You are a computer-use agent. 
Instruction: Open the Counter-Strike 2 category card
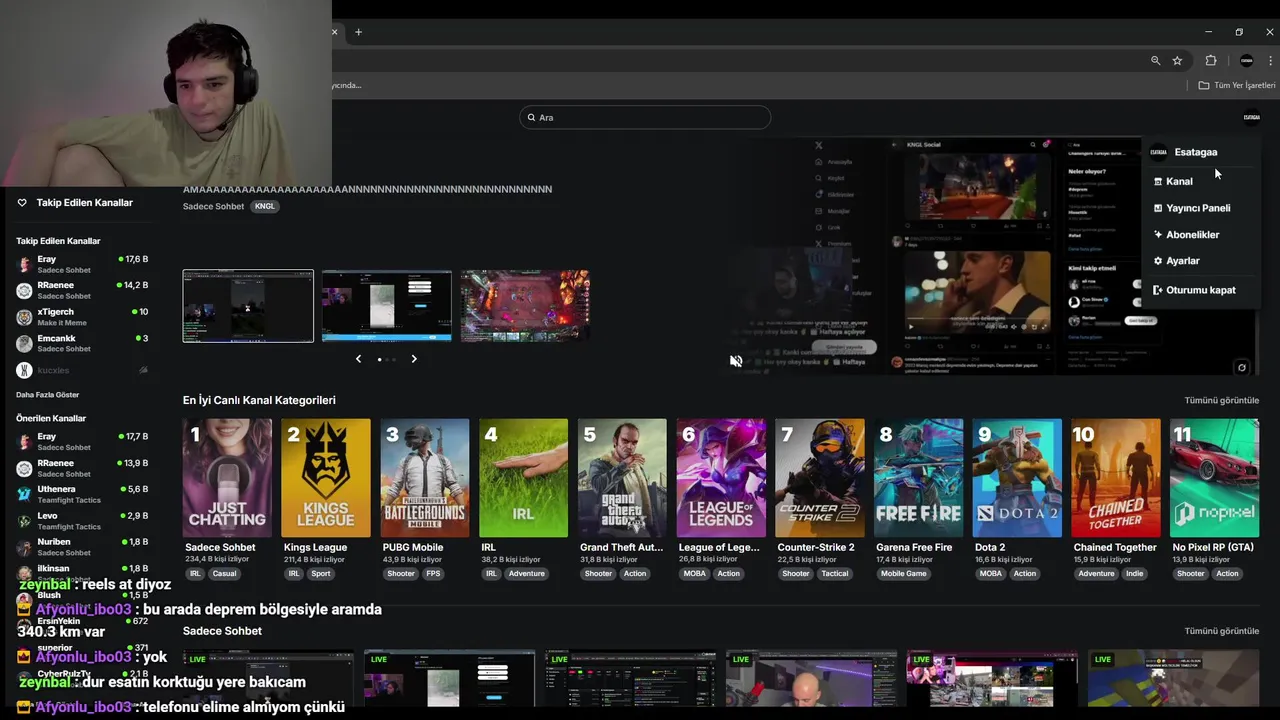820,478
